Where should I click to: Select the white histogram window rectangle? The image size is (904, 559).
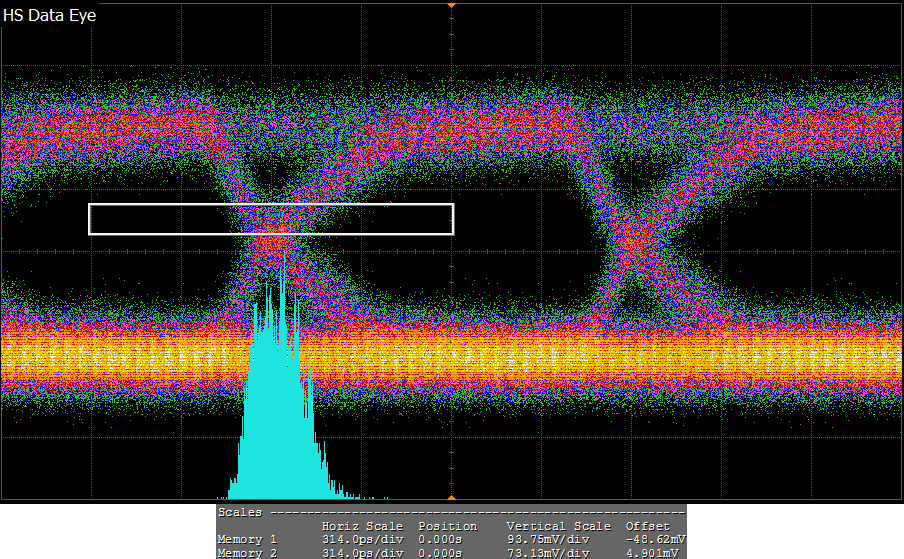tap(271, 205)
